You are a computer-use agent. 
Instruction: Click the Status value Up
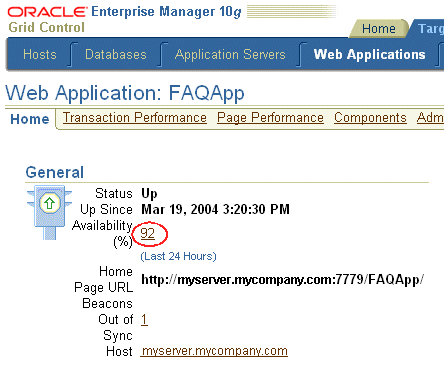(149, 194)
